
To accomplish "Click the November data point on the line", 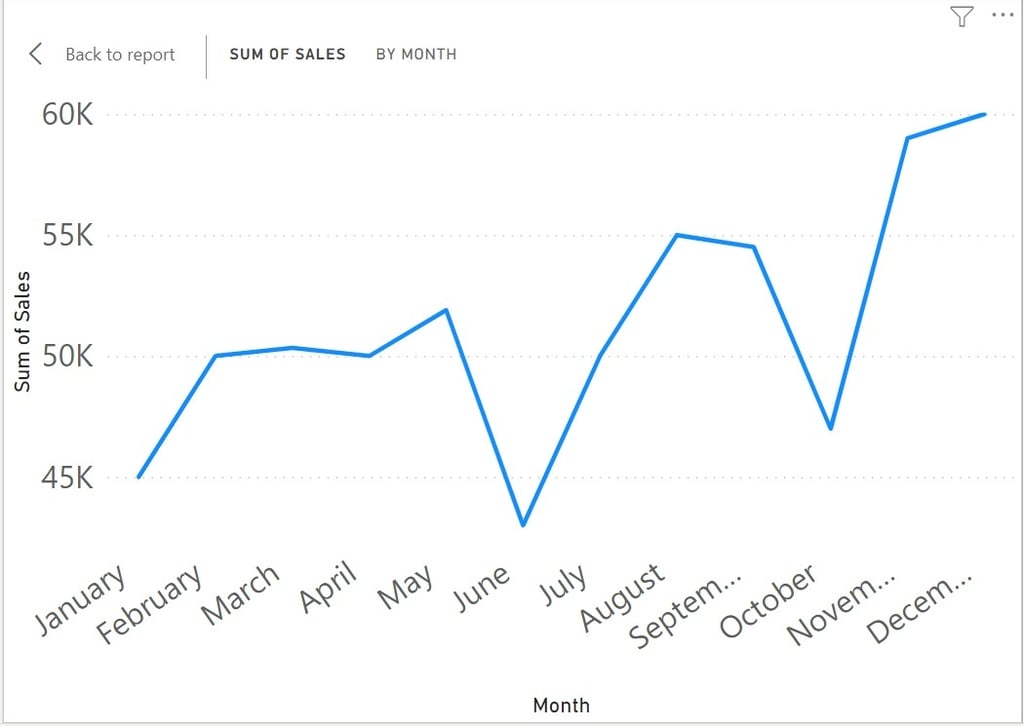I will pyautogui.click(x=905, y=137).
